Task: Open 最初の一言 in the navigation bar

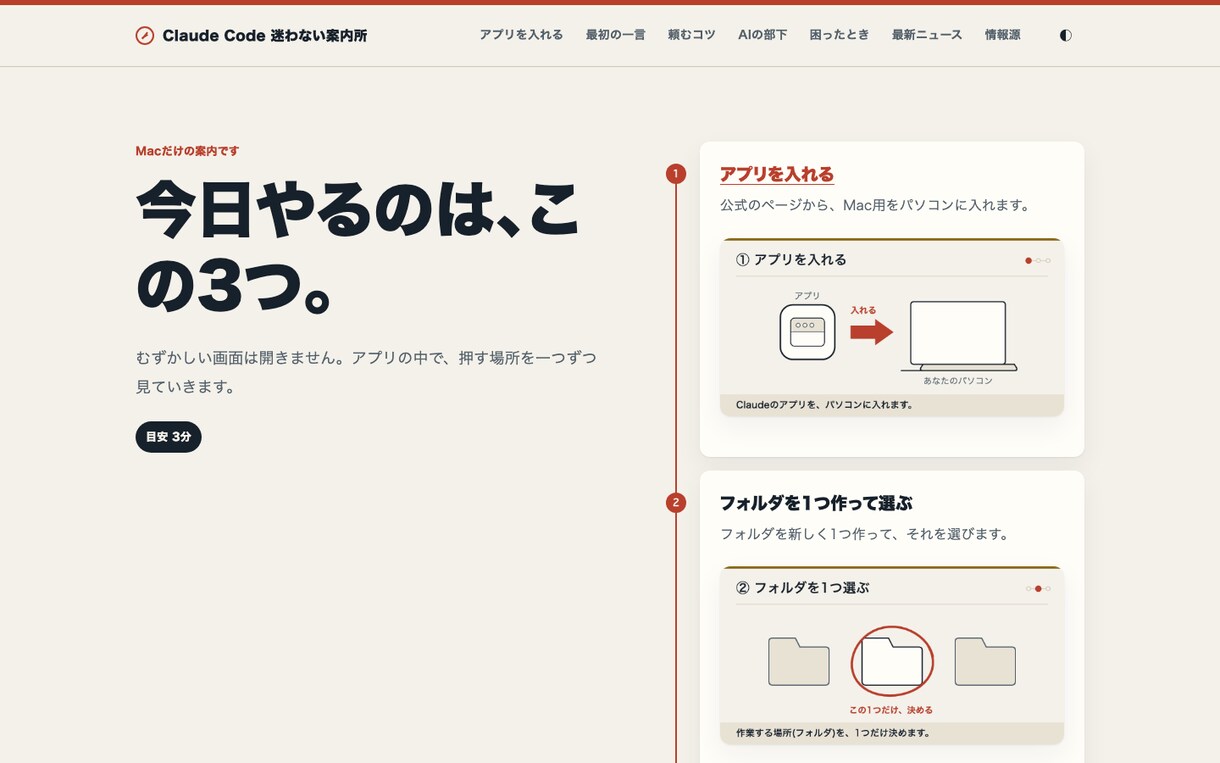Action: (x=615, y=35)
